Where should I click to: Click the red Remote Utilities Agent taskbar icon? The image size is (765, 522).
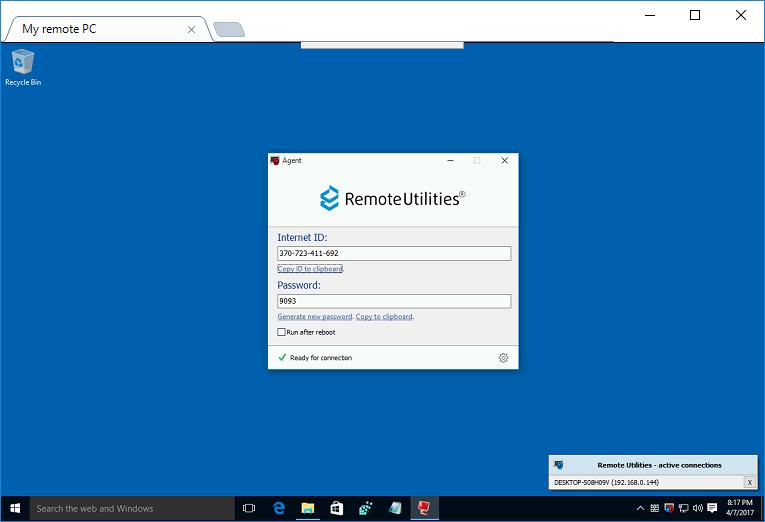coord(424,508)
